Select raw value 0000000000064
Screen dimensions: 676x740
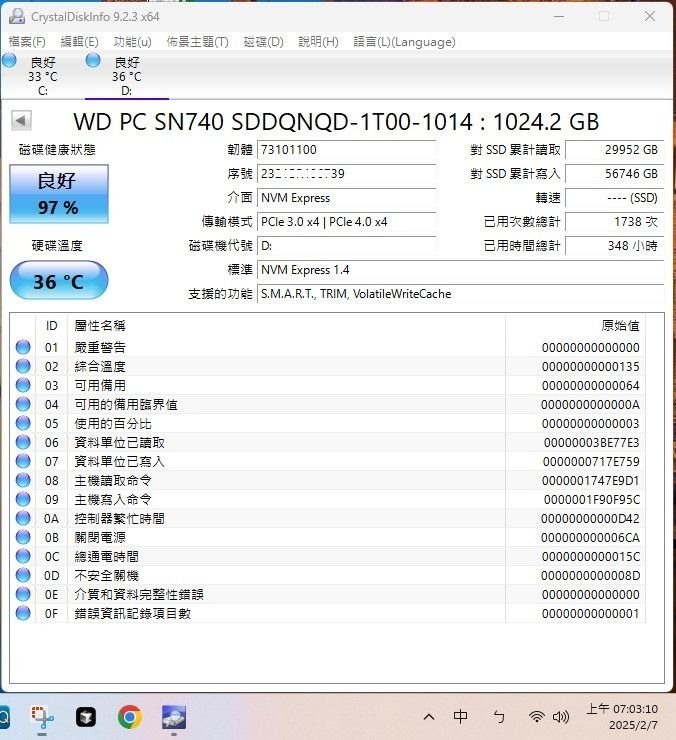point(591,386)
